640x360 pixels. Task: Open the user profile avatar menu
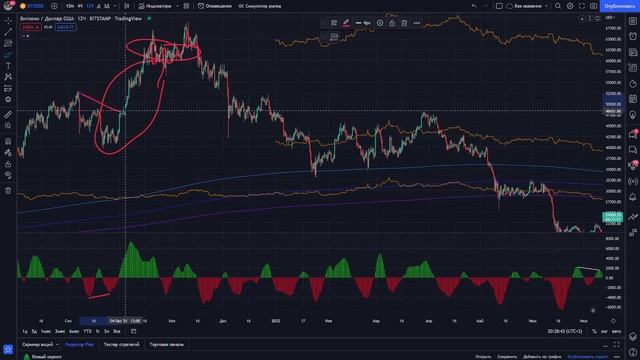[8, 6]
